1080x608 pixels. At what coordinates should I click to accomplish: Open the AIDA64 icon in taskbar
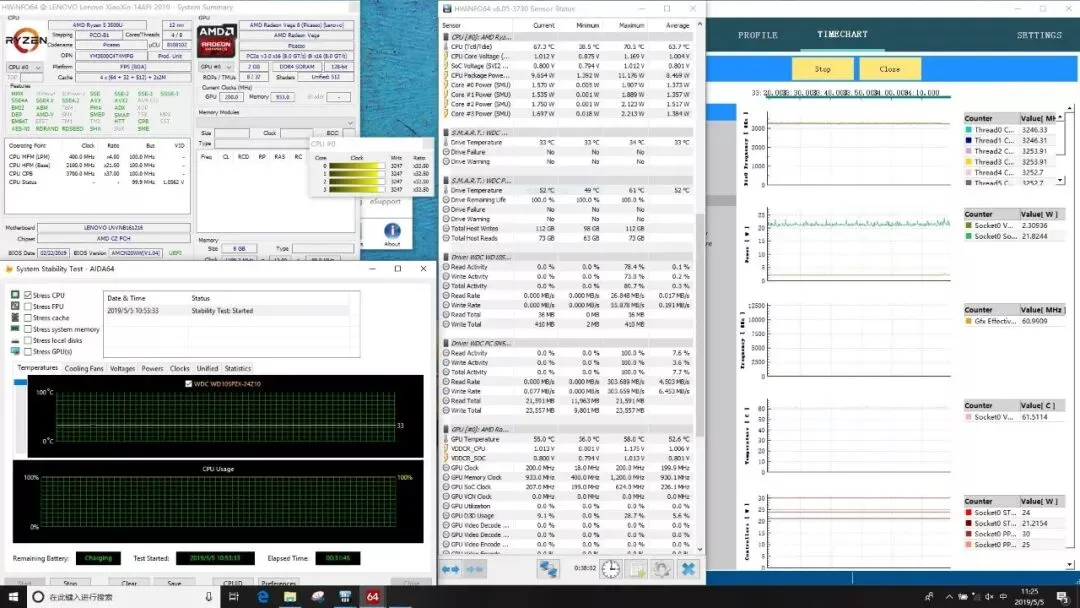coord(373,597)
